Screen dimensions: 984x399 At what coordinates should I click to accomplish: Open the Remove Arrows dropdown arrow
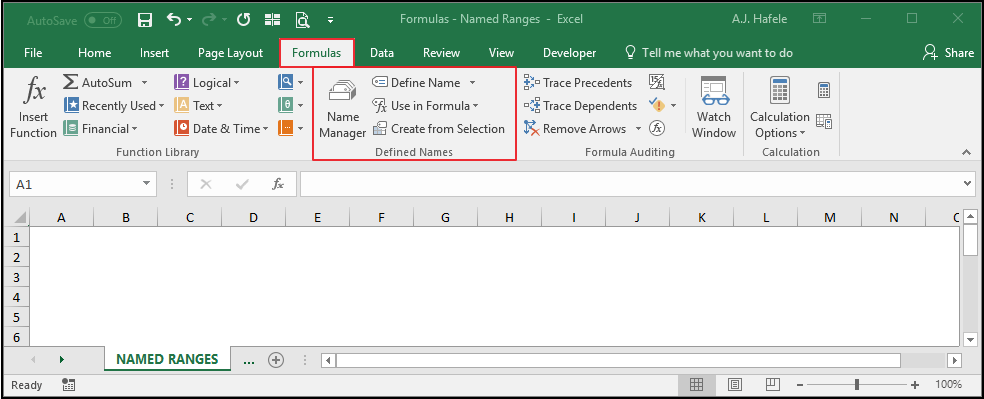(x=638, y=129)
